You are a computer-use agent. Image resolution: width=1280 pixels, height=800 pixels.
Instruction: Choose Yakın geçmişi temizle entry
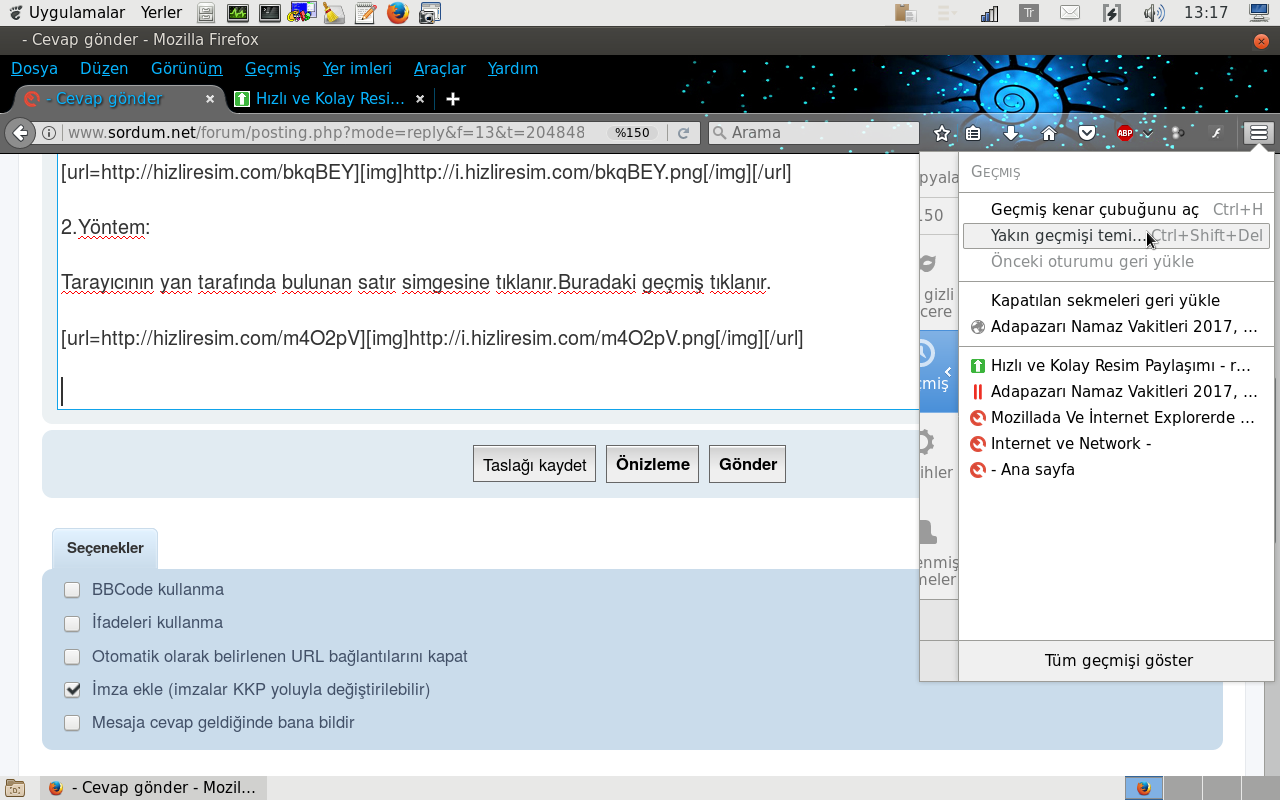pos(1116,235)
